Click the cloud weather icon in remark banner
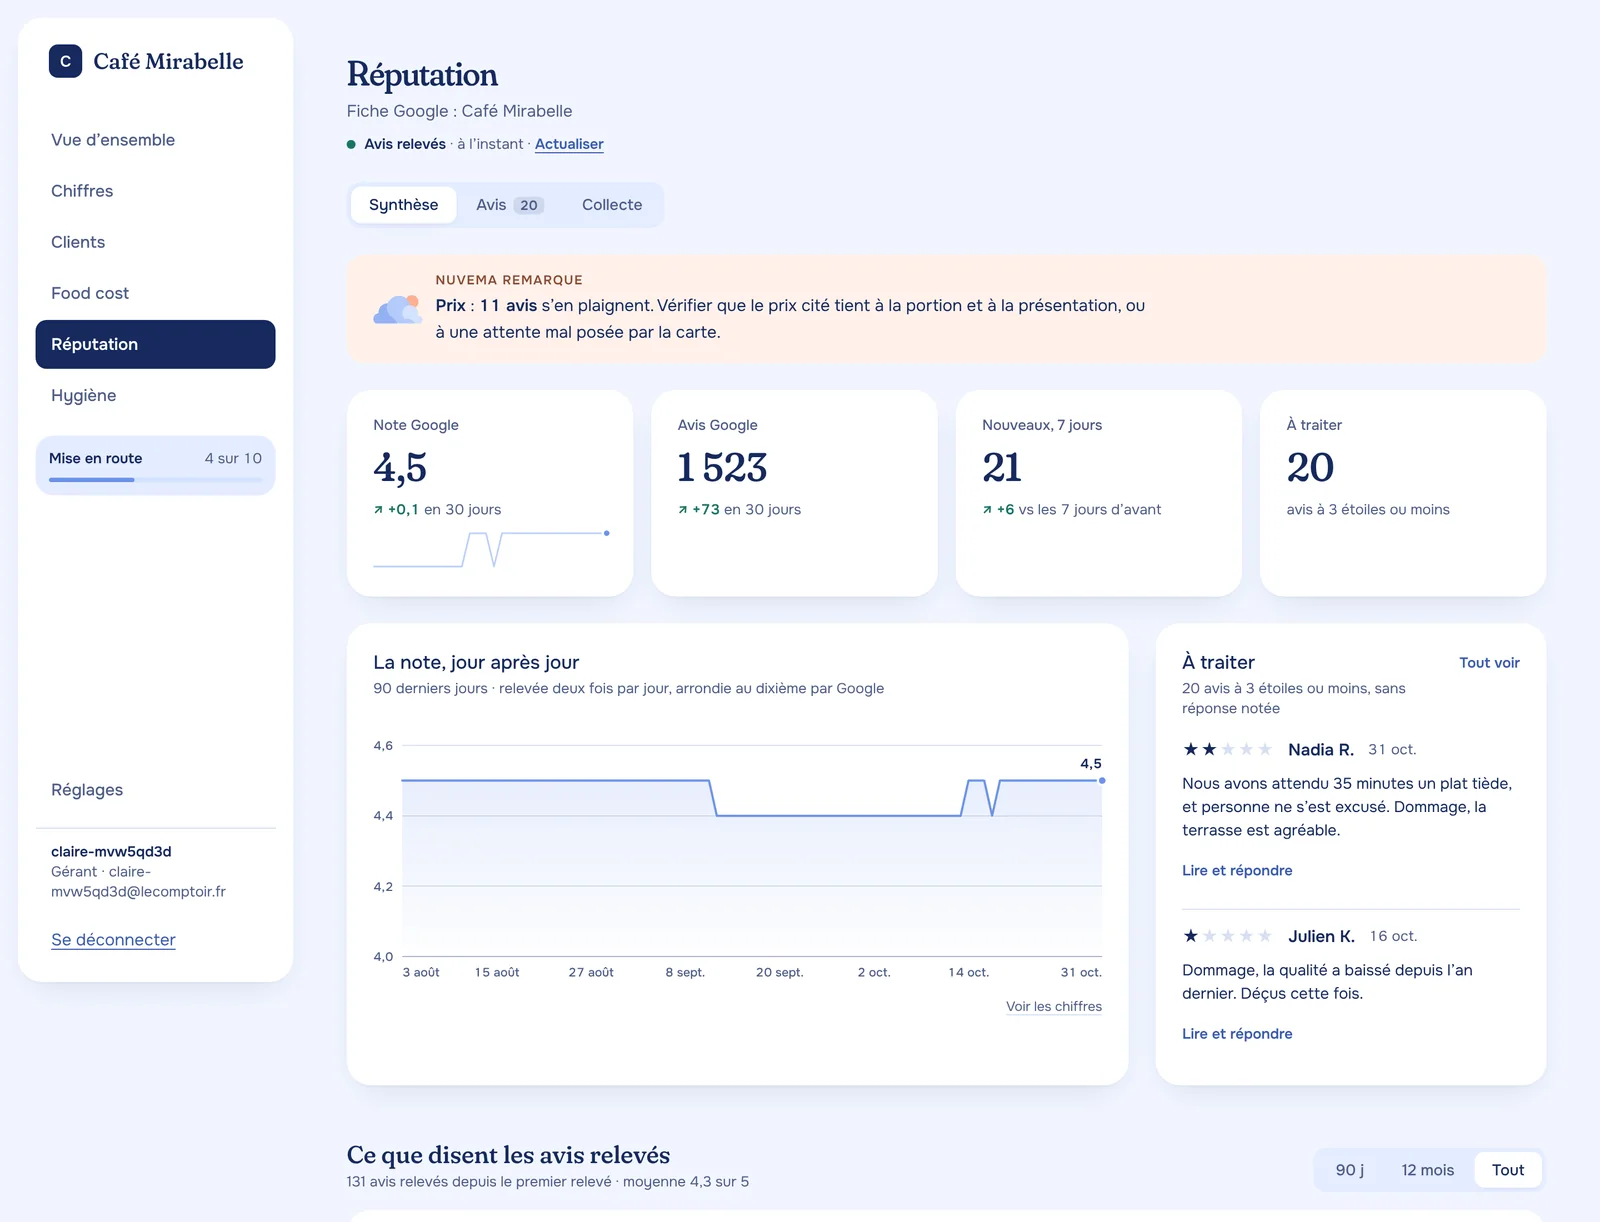Image resolution: width=1600 pixels, height=1222 pixels. tap(398, 309)
